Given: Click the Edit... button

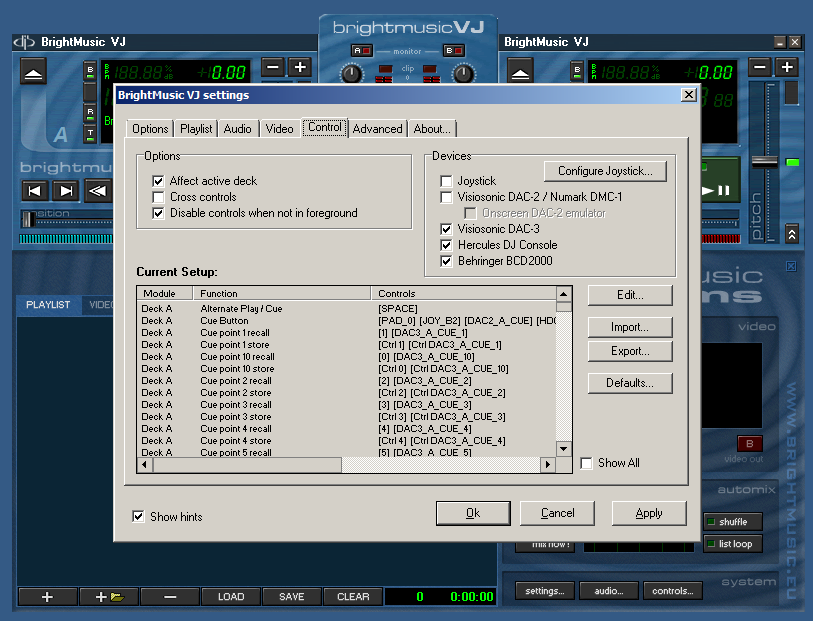Looking at the screenshot, I should [x=630, y=295].
